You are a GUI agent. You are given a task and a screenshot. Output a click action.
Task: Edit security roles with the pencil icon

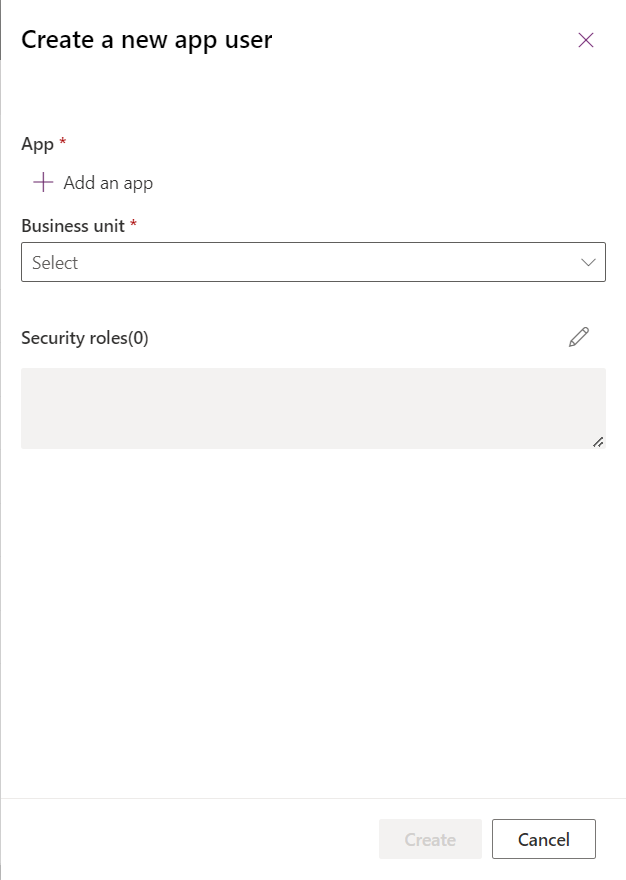click(579, 337)
